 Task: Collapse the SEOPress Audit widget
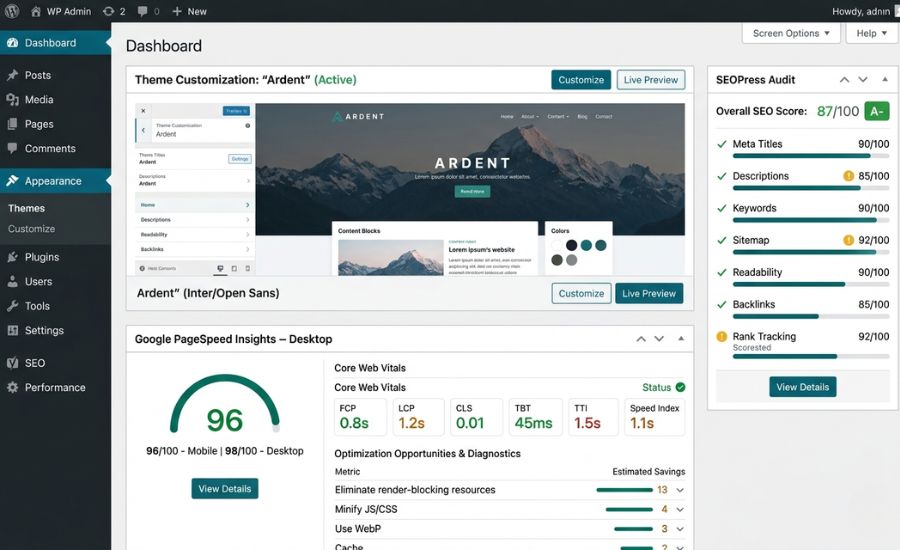885,80
